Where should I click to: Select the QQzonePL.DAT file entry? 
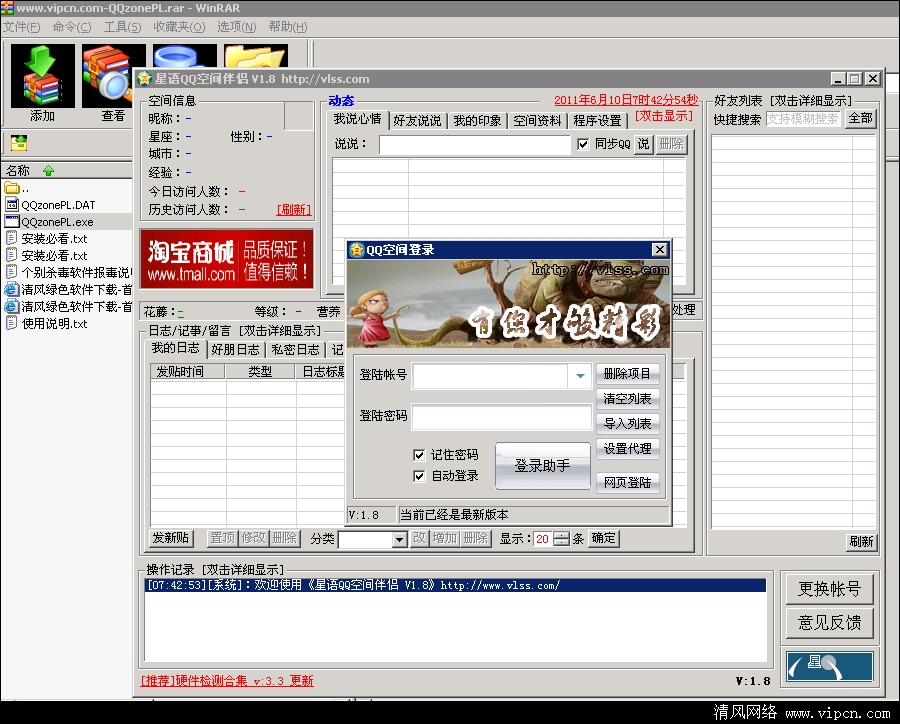(x=58, y=205)
